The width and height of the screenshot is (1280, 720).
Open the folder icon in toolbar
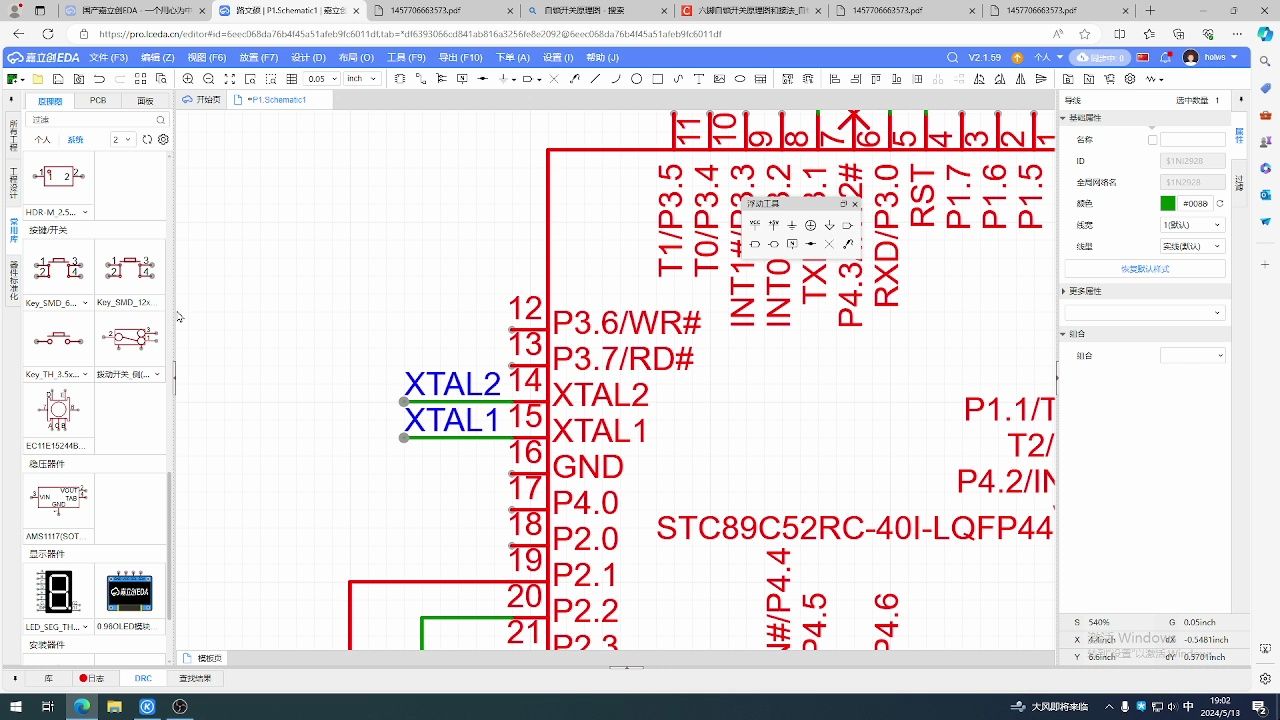(37, 78)
